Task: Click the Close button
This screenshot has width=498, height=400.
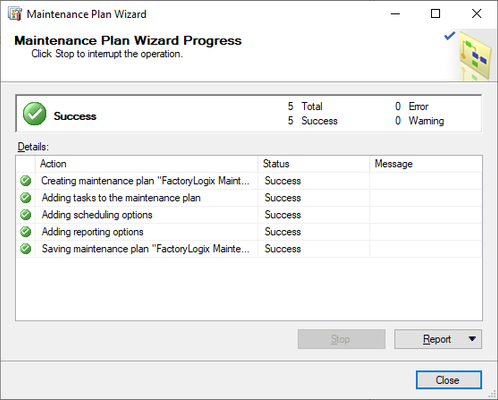Action: (449, 380)
